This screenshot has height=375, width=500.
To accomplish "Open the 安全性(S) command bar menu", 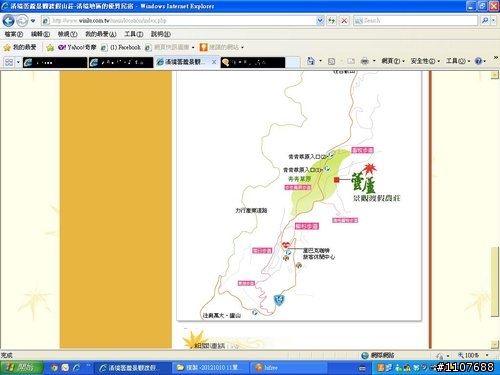I will coord(425,61).
